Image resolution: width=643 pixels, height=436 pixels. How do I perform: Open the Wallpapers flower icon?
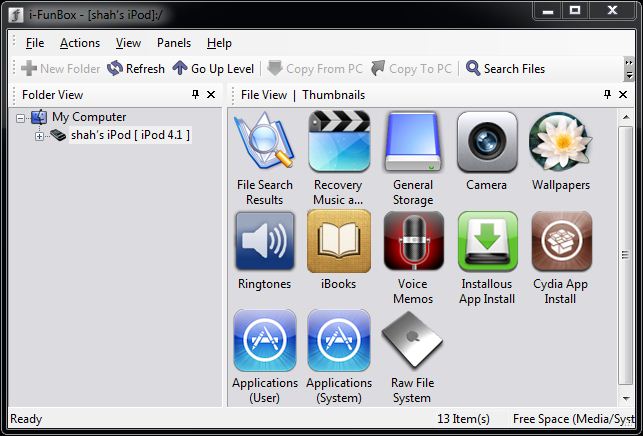click(561, 142)
